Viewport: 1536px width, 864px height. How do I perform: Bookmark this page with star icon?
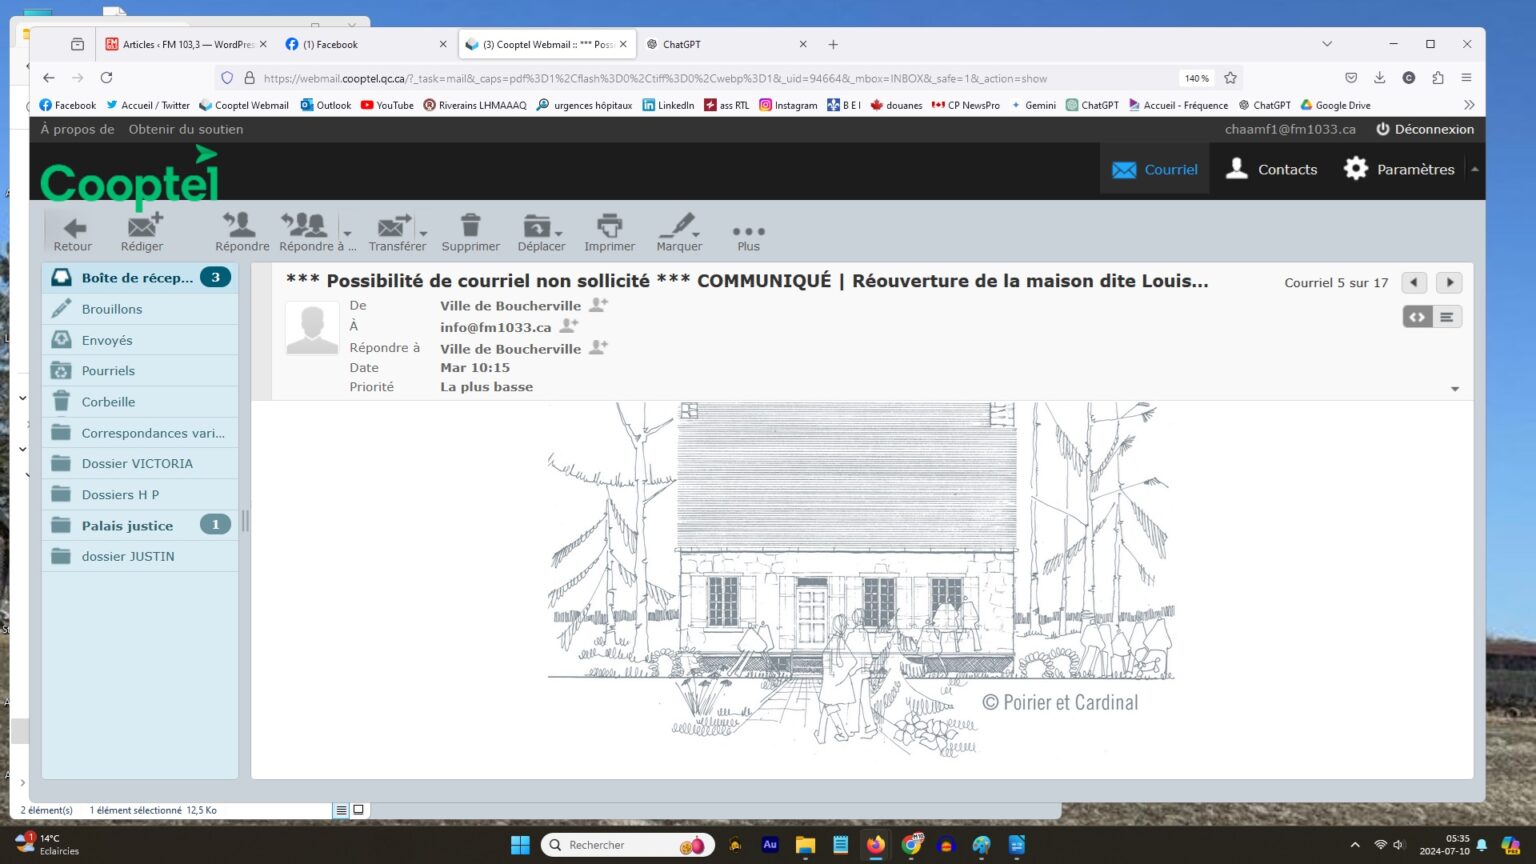coord(1231,78)
